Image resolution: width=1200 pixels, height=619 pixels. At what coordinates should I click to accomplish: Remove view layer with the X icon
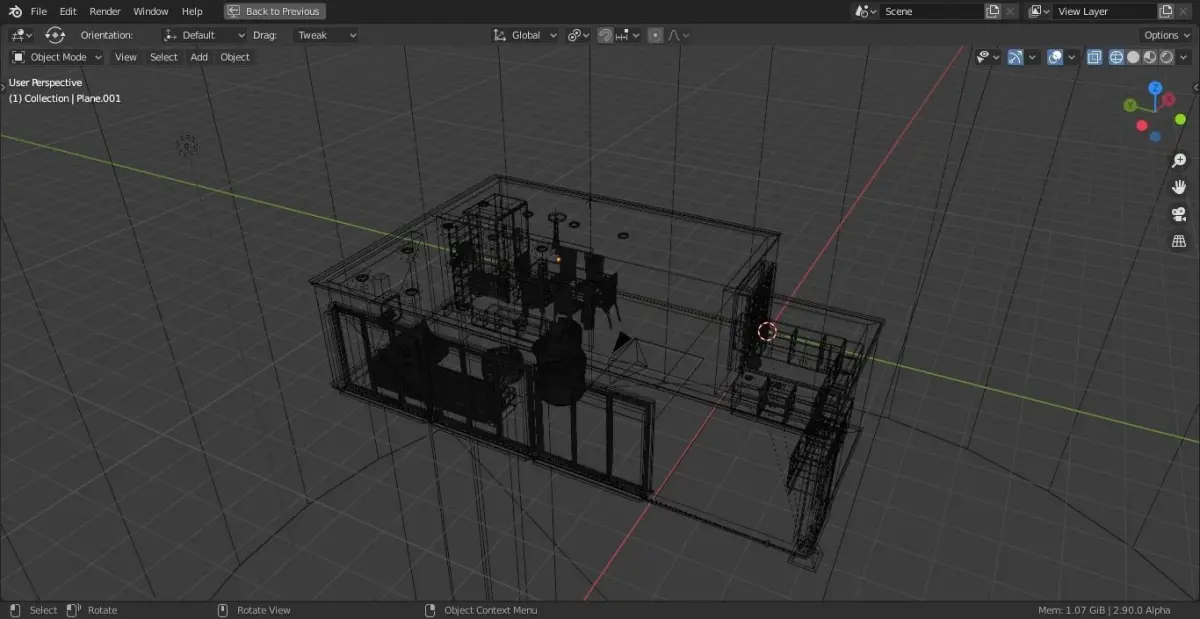pos(1185,11)
